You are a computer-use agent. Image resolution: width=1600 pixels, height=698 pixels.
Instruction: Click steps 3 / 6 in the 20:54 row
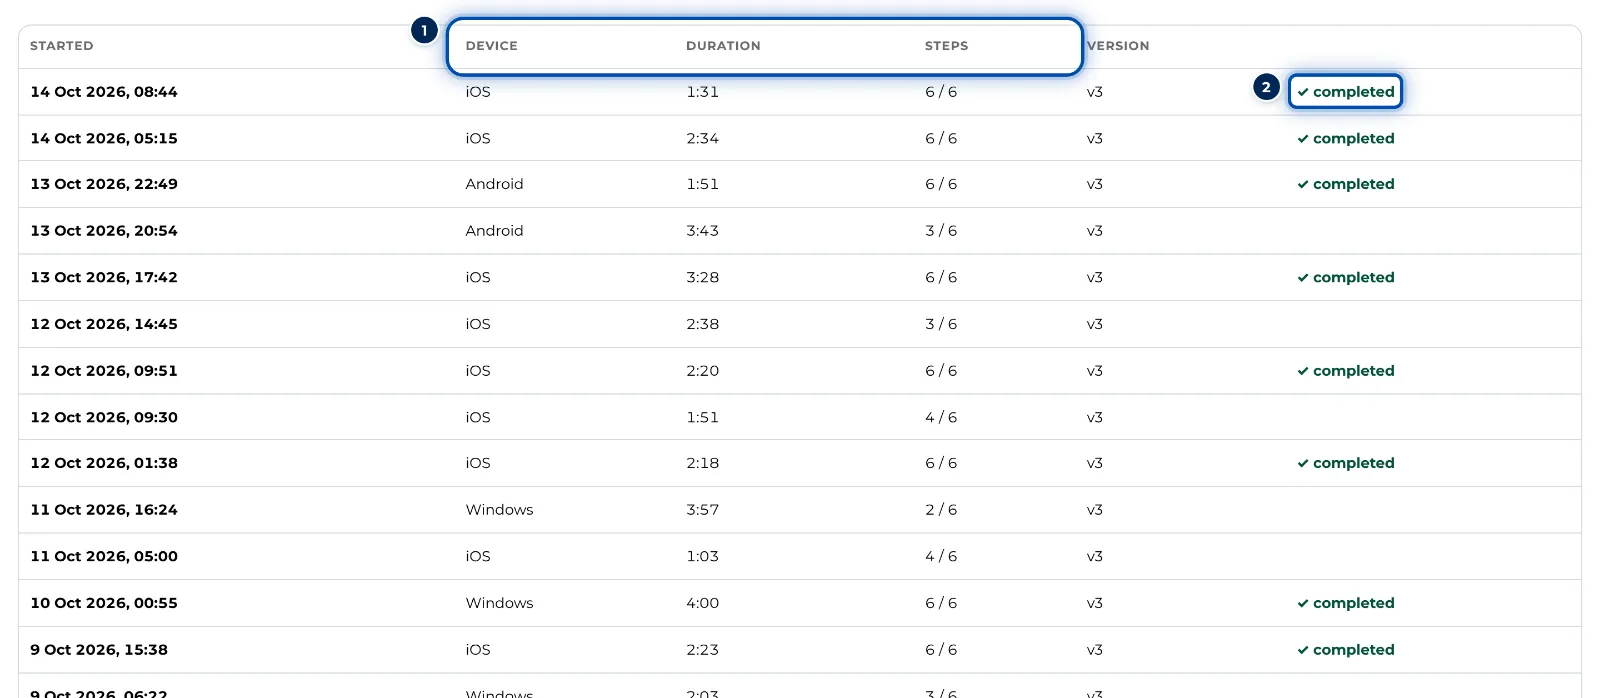941,231
